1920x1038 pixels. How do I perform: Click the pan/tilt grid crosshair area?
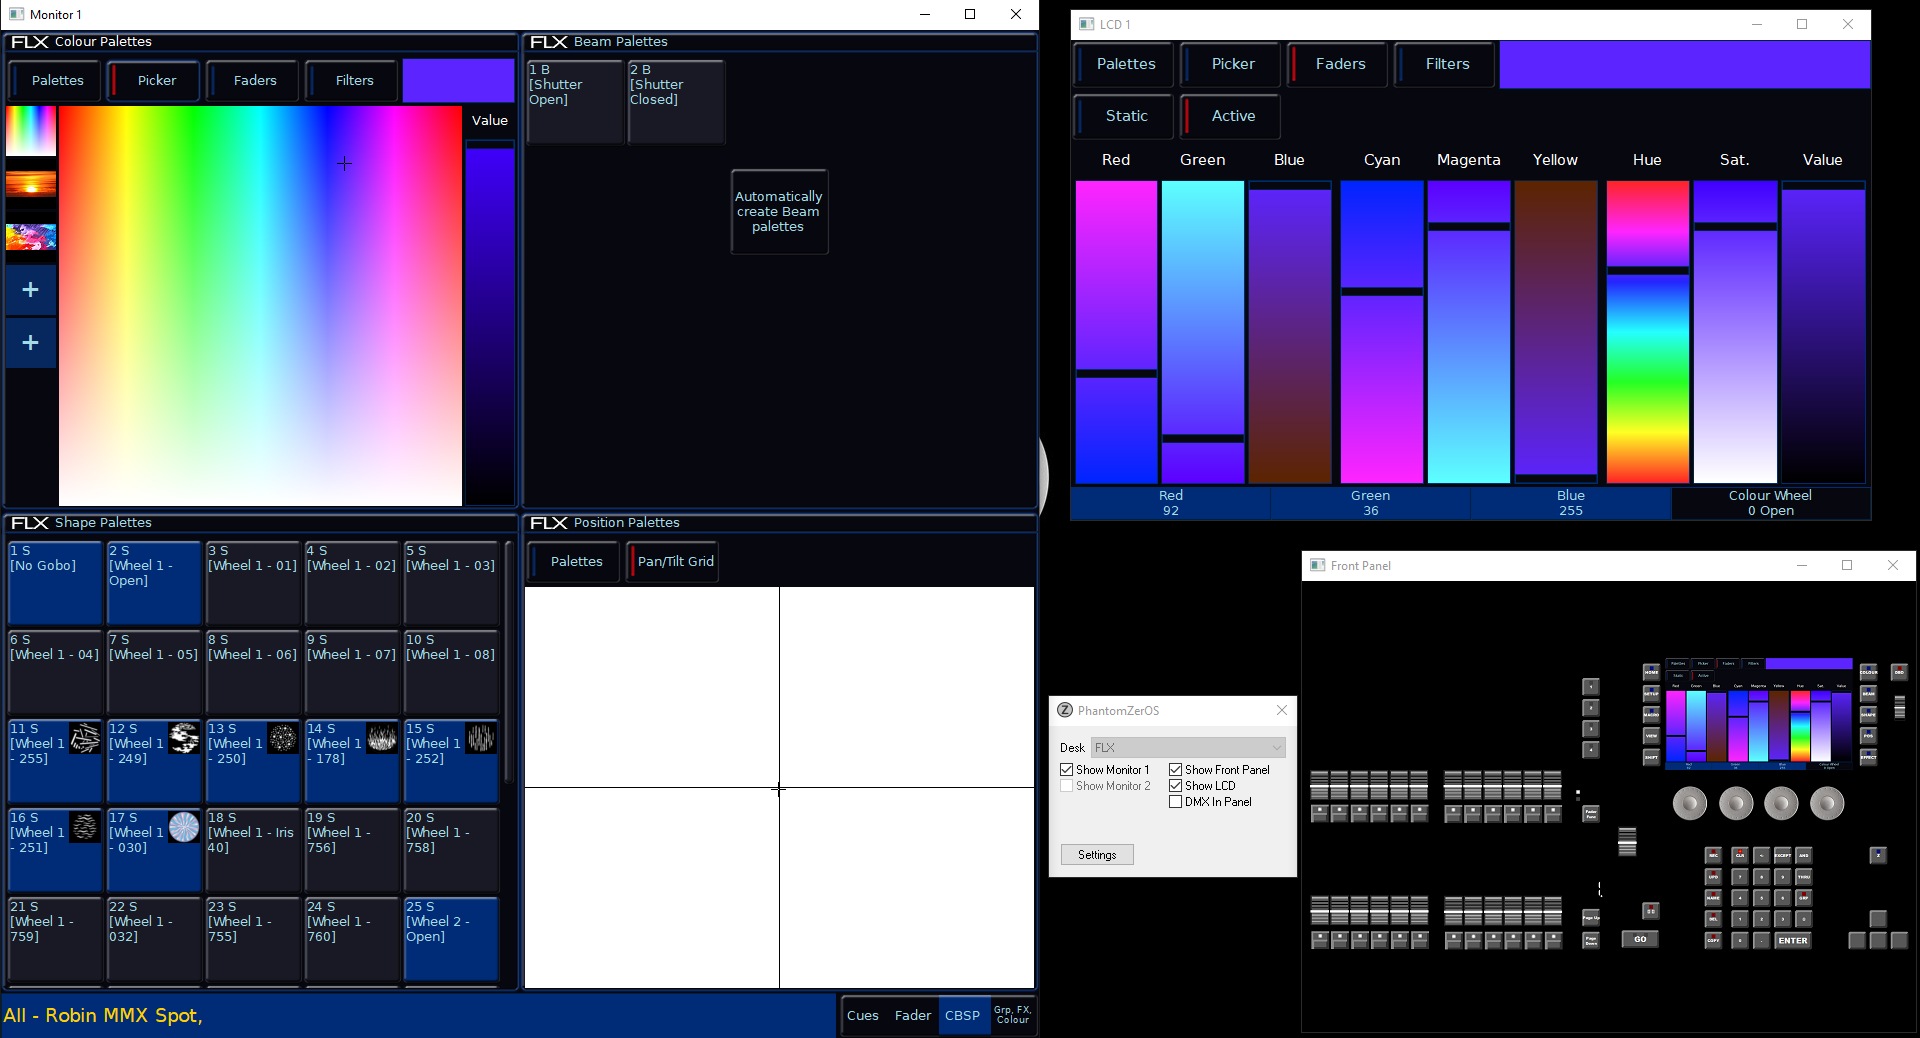779,788
